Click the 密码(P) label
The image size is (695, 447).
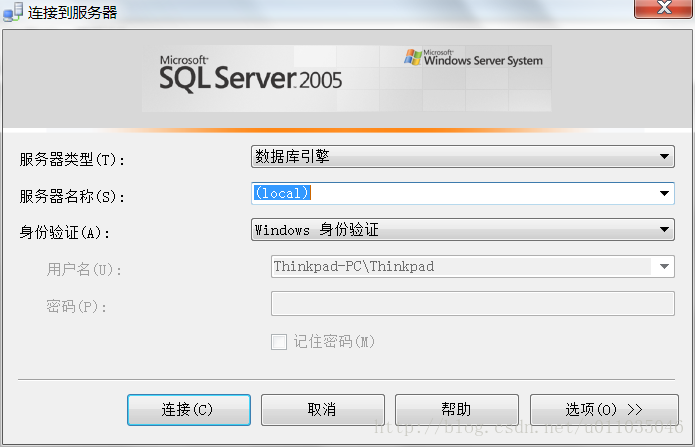[x=77, y=306]
